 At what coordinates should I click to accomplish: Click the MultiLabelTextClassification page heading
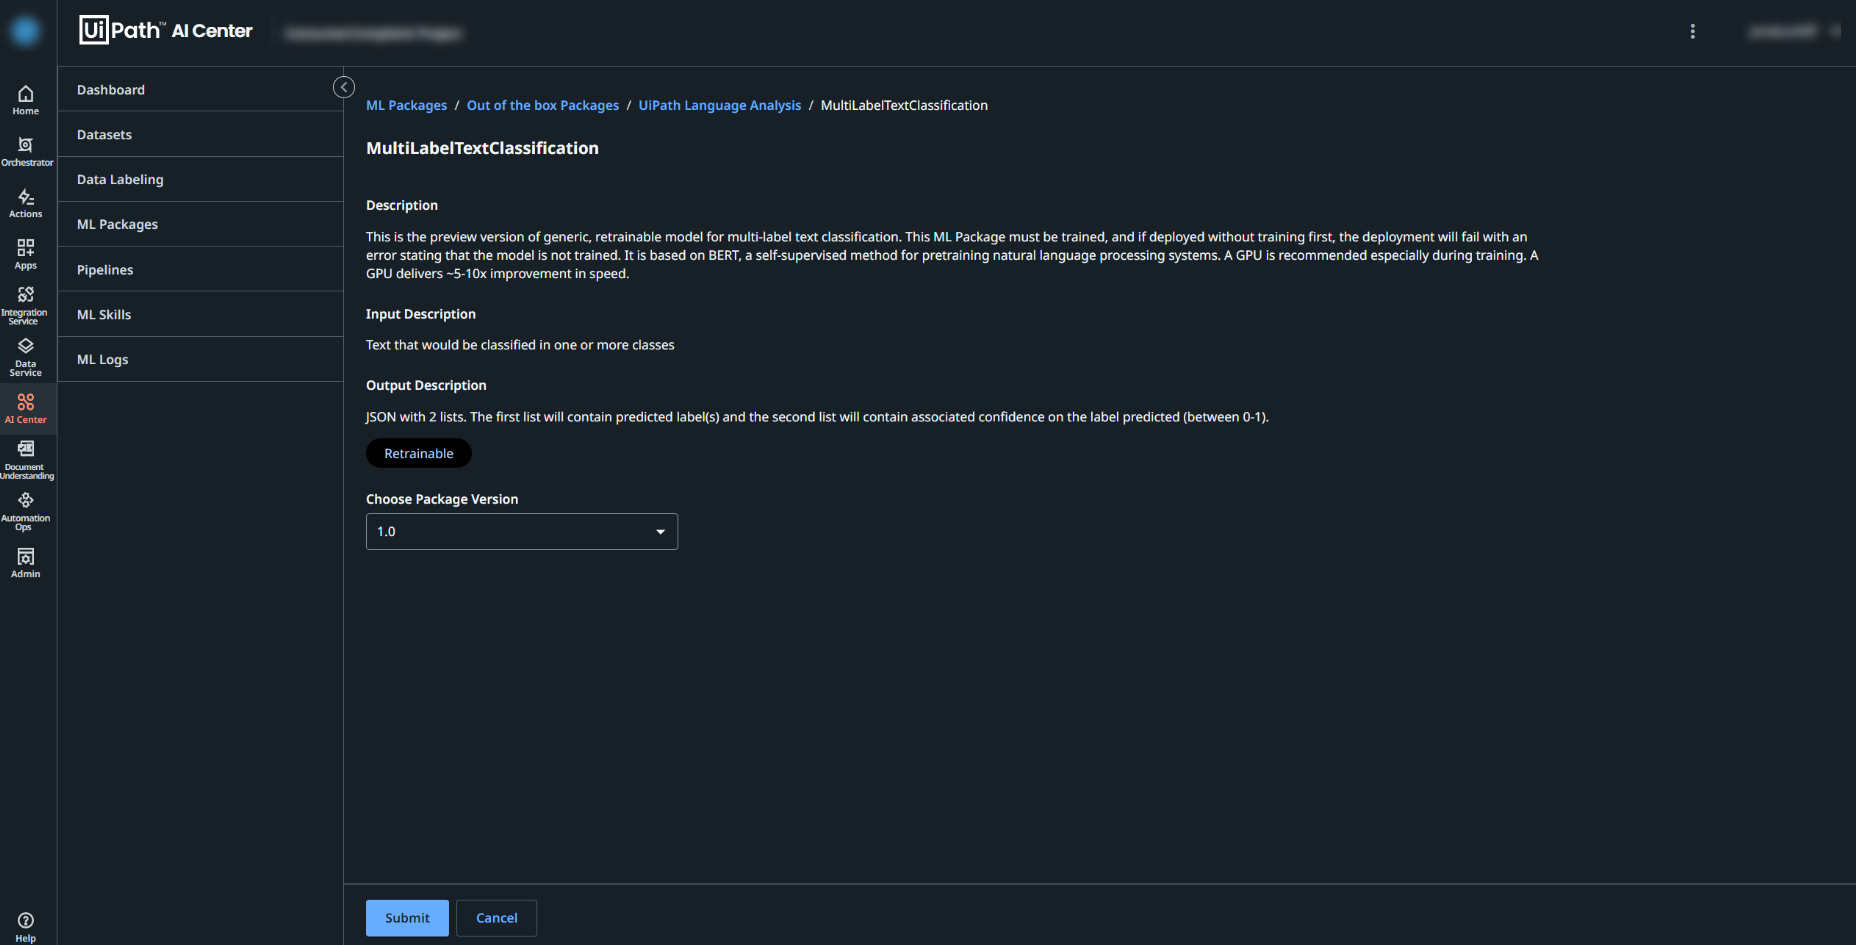[x=482, y=148]
